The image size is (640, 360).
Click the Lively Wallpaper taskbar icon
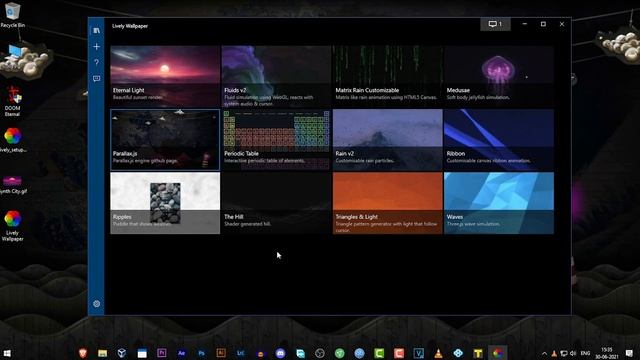(498, 353)
